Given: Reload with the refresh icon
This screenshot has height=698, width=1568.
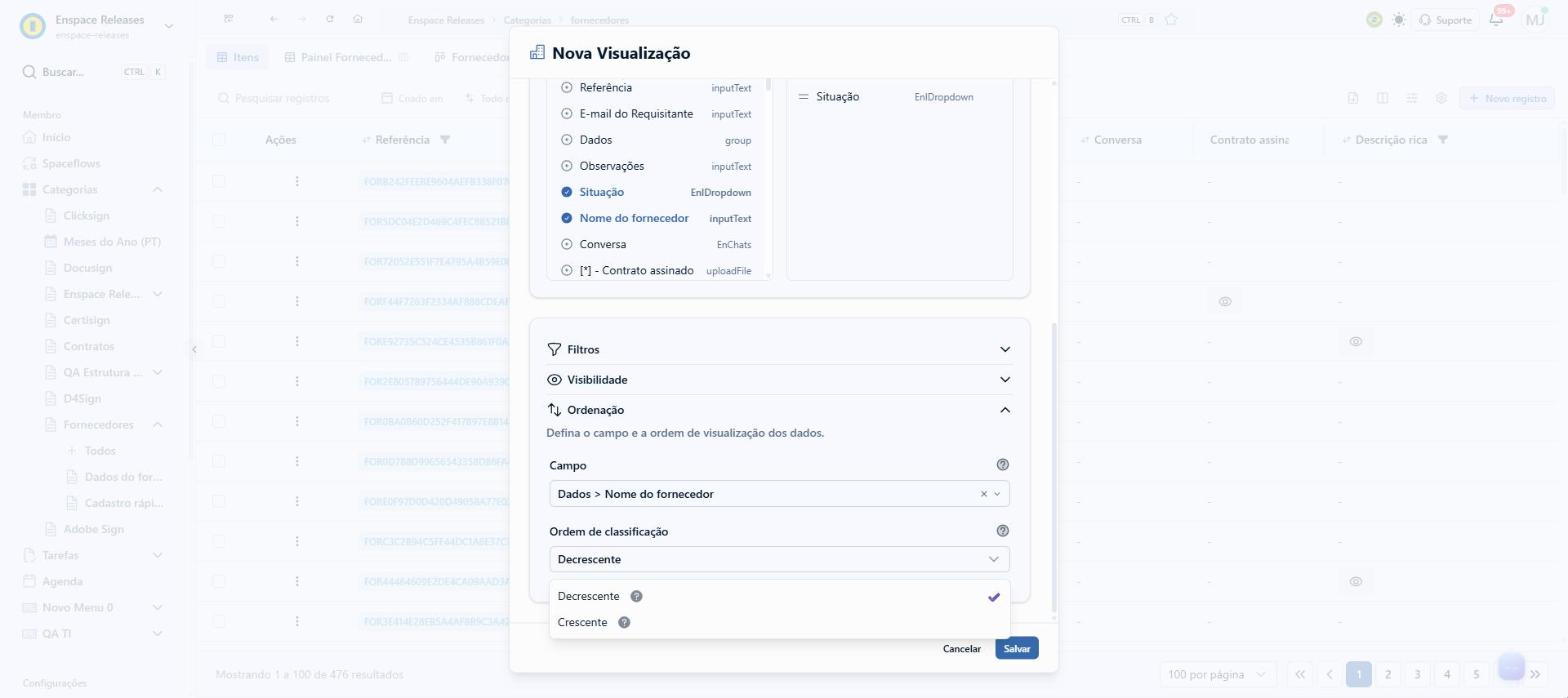Looking at the screenshot, I should pyautogui.click(x=330, y=19).
